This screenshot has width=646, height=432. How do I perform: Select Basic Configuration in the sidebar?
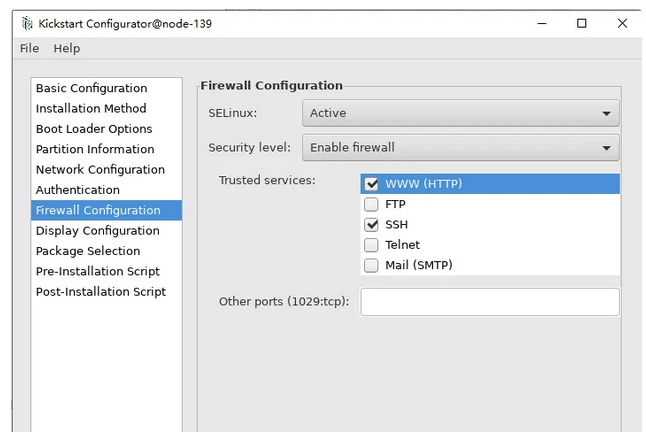pos(91,88)
